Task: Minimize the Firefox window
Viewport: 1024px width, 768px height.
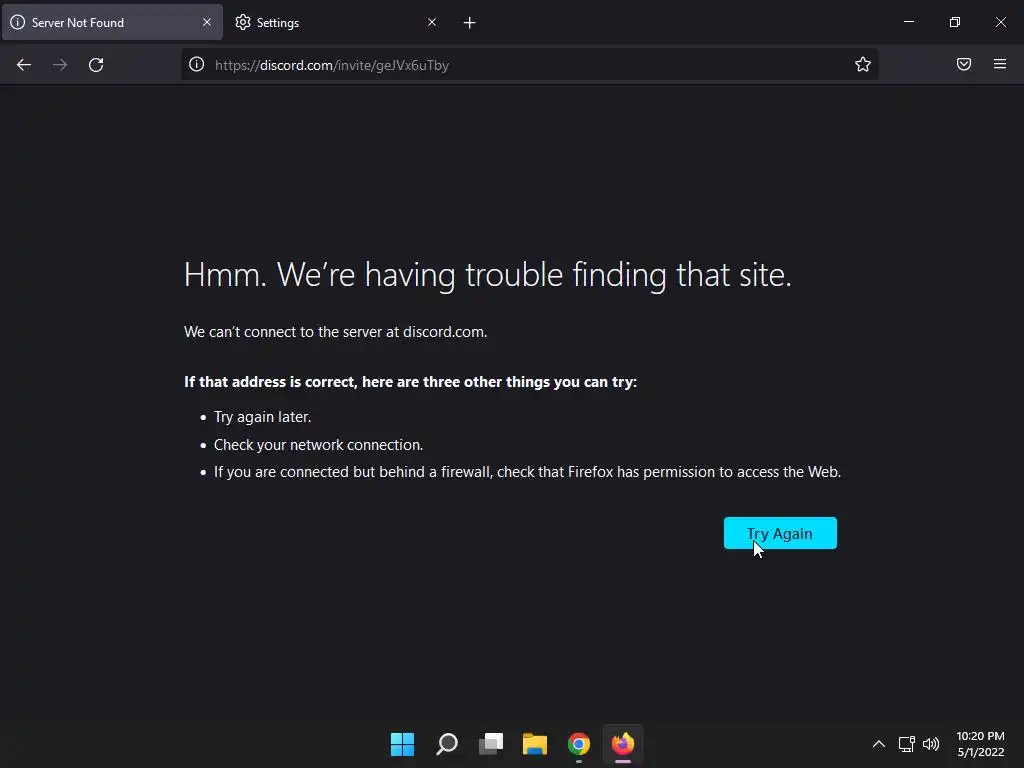Action: (909, 22)
